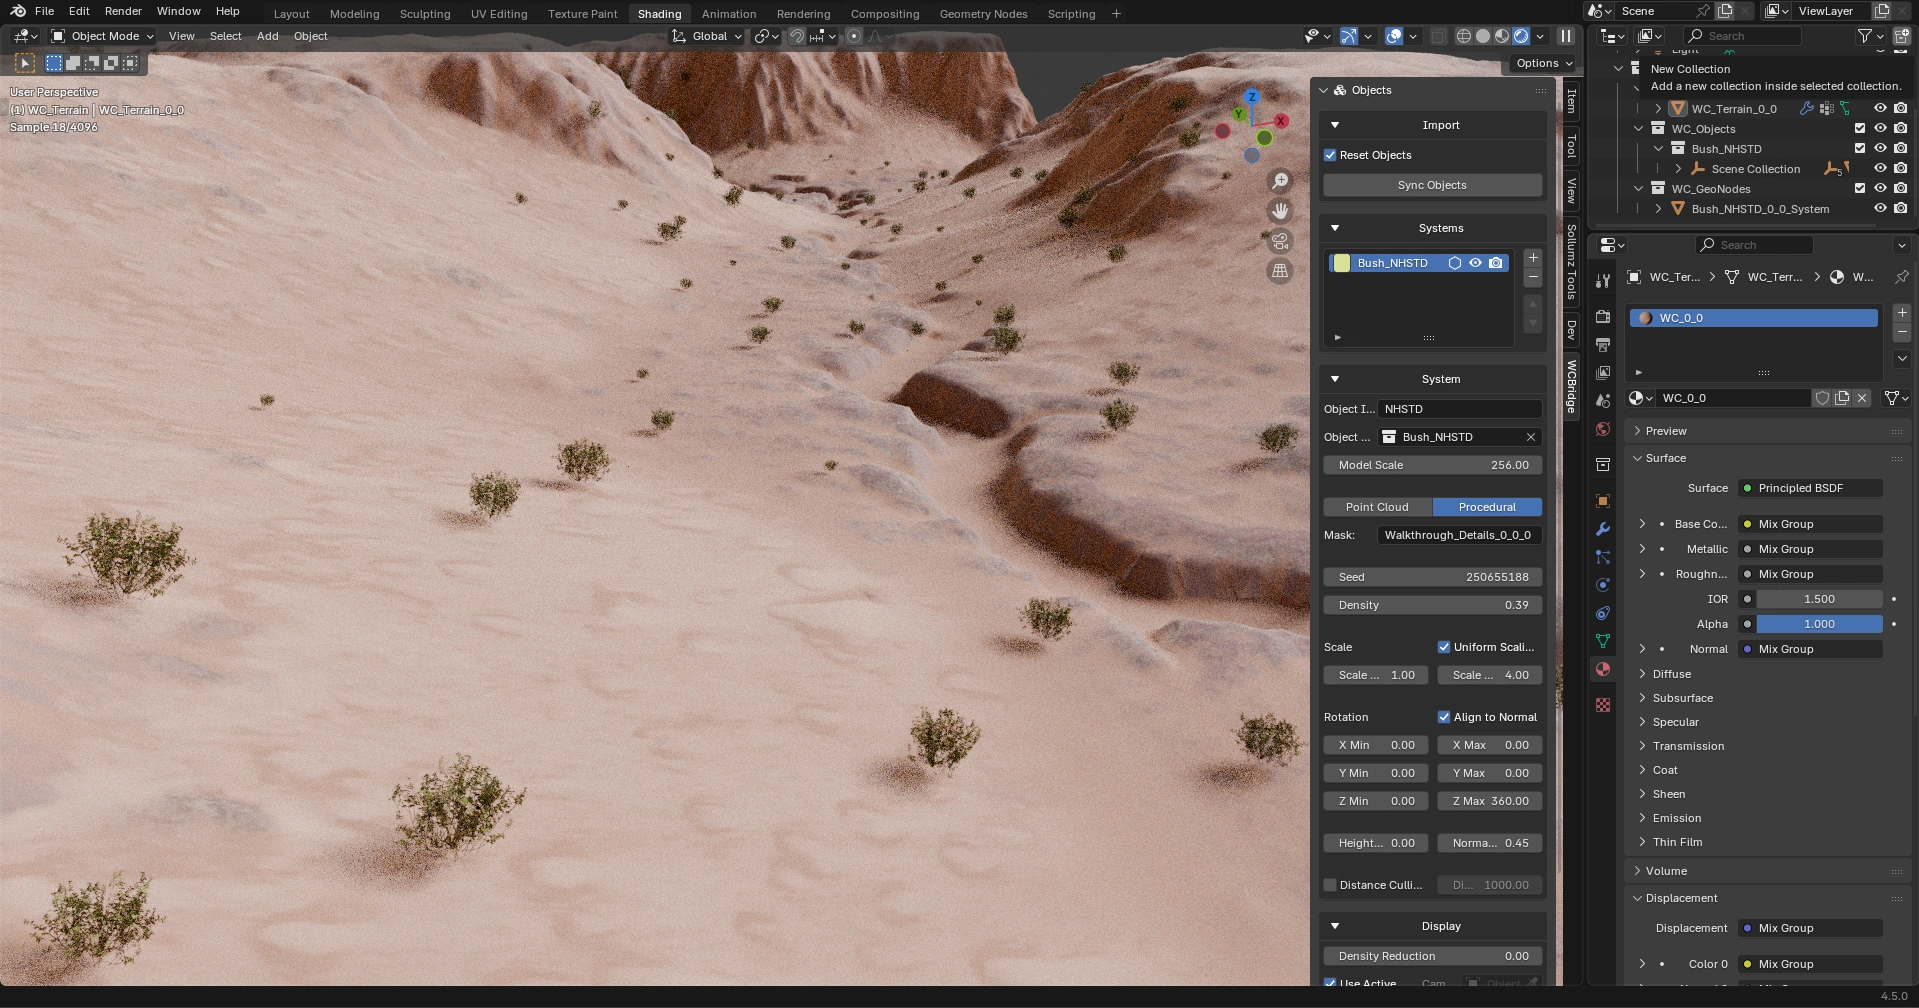Open the Render menu
Image resolution: width=1919 pixels, height=1008 pixels.
[x=123, y=11]
